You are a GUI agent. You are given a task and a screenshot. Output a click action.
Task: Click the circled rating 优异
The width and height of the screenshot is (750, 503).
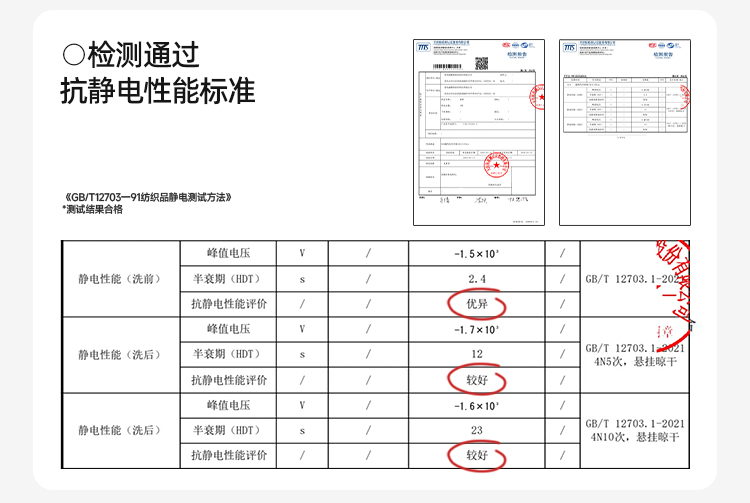click(x=477, y=304)
